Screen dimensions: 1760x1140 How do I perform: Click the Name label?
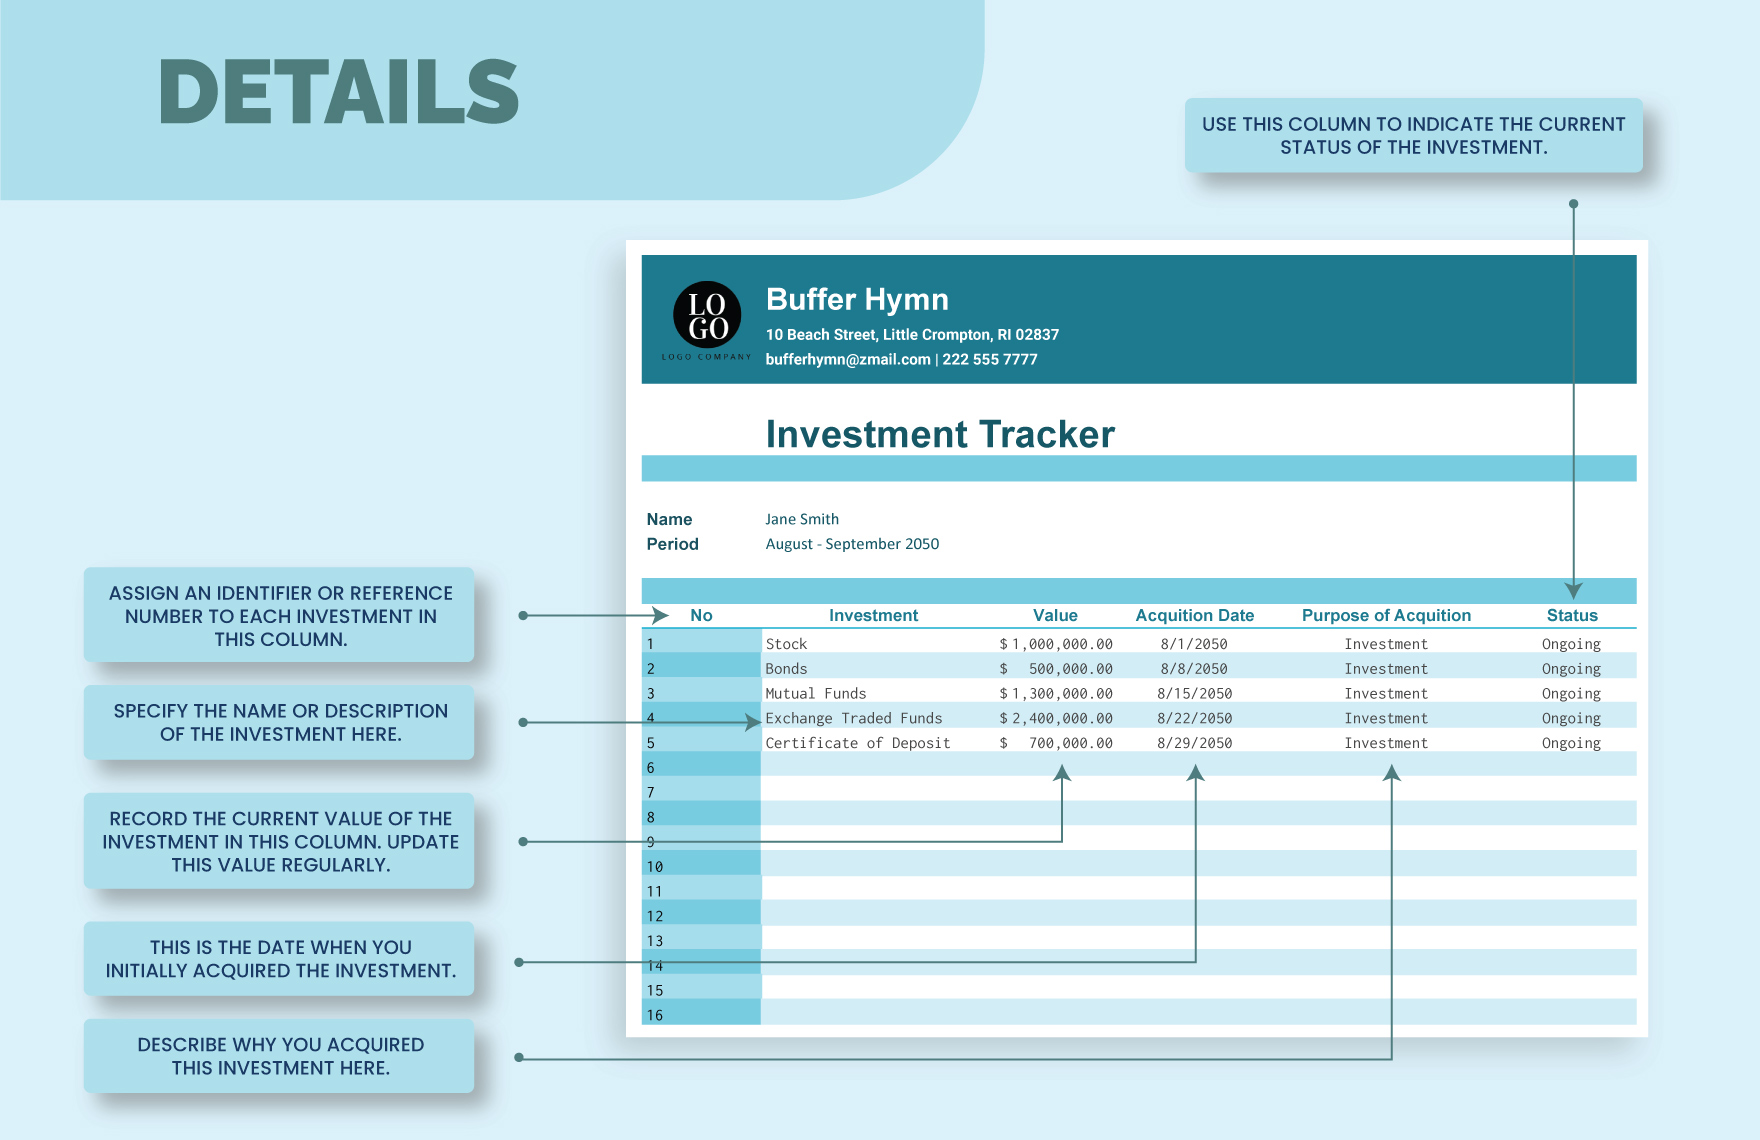[669, 519]
